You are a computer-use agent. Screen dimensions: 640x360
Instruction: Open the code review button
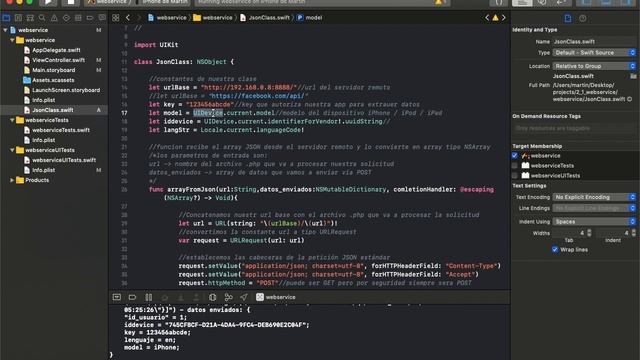pos(499,2)
